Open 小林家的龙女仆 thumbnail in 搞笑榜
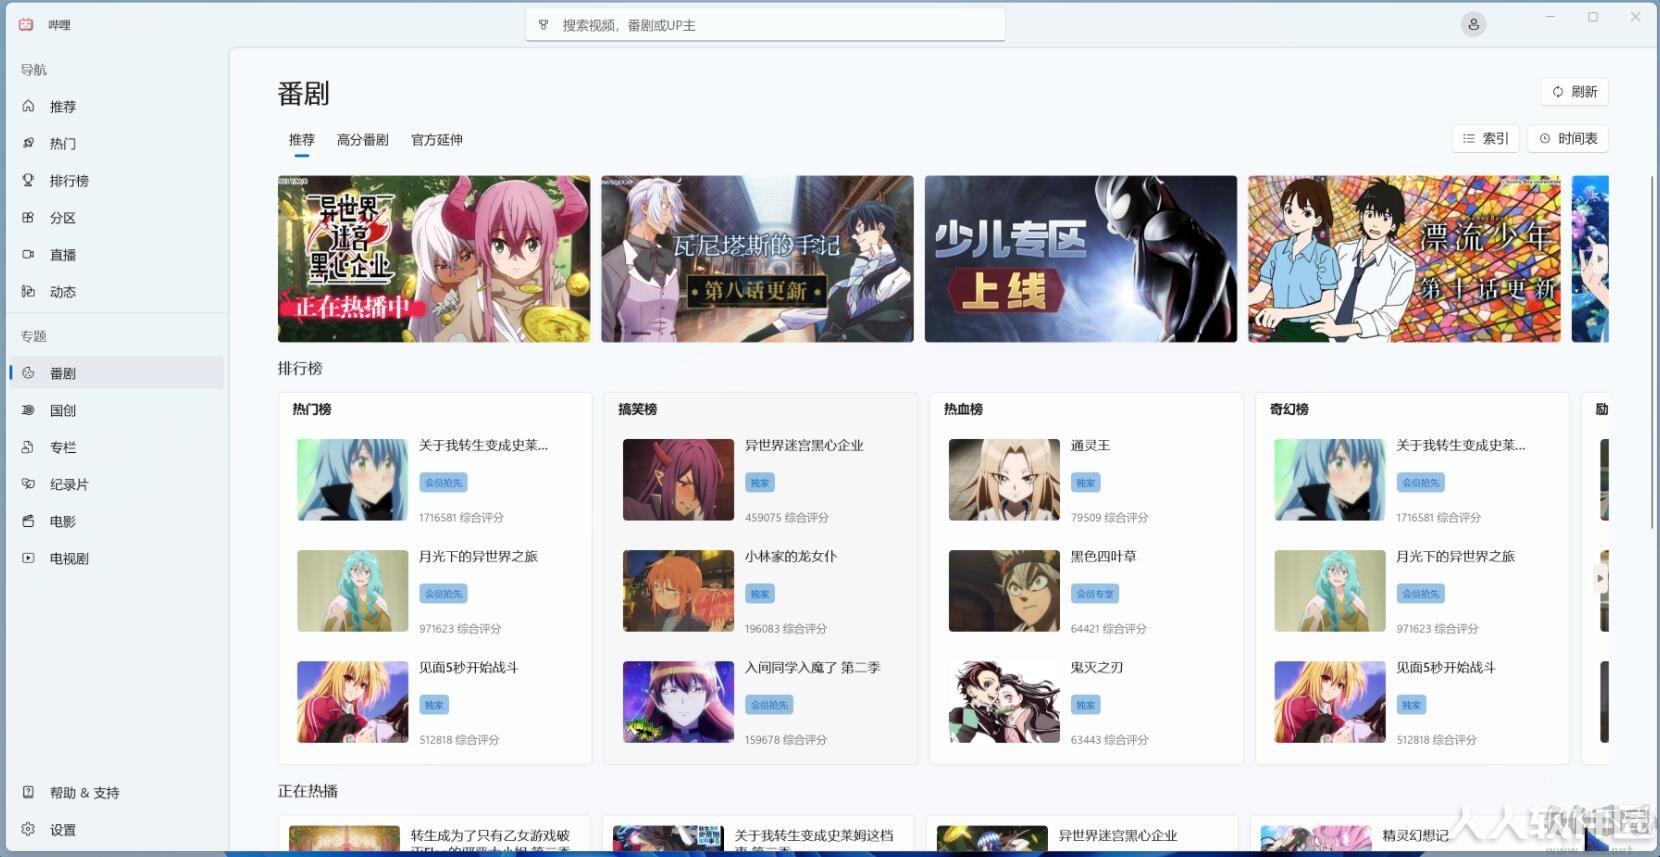Image resolution: width=1660 pixels, height=857 pixels. click(x=678, y=591)
